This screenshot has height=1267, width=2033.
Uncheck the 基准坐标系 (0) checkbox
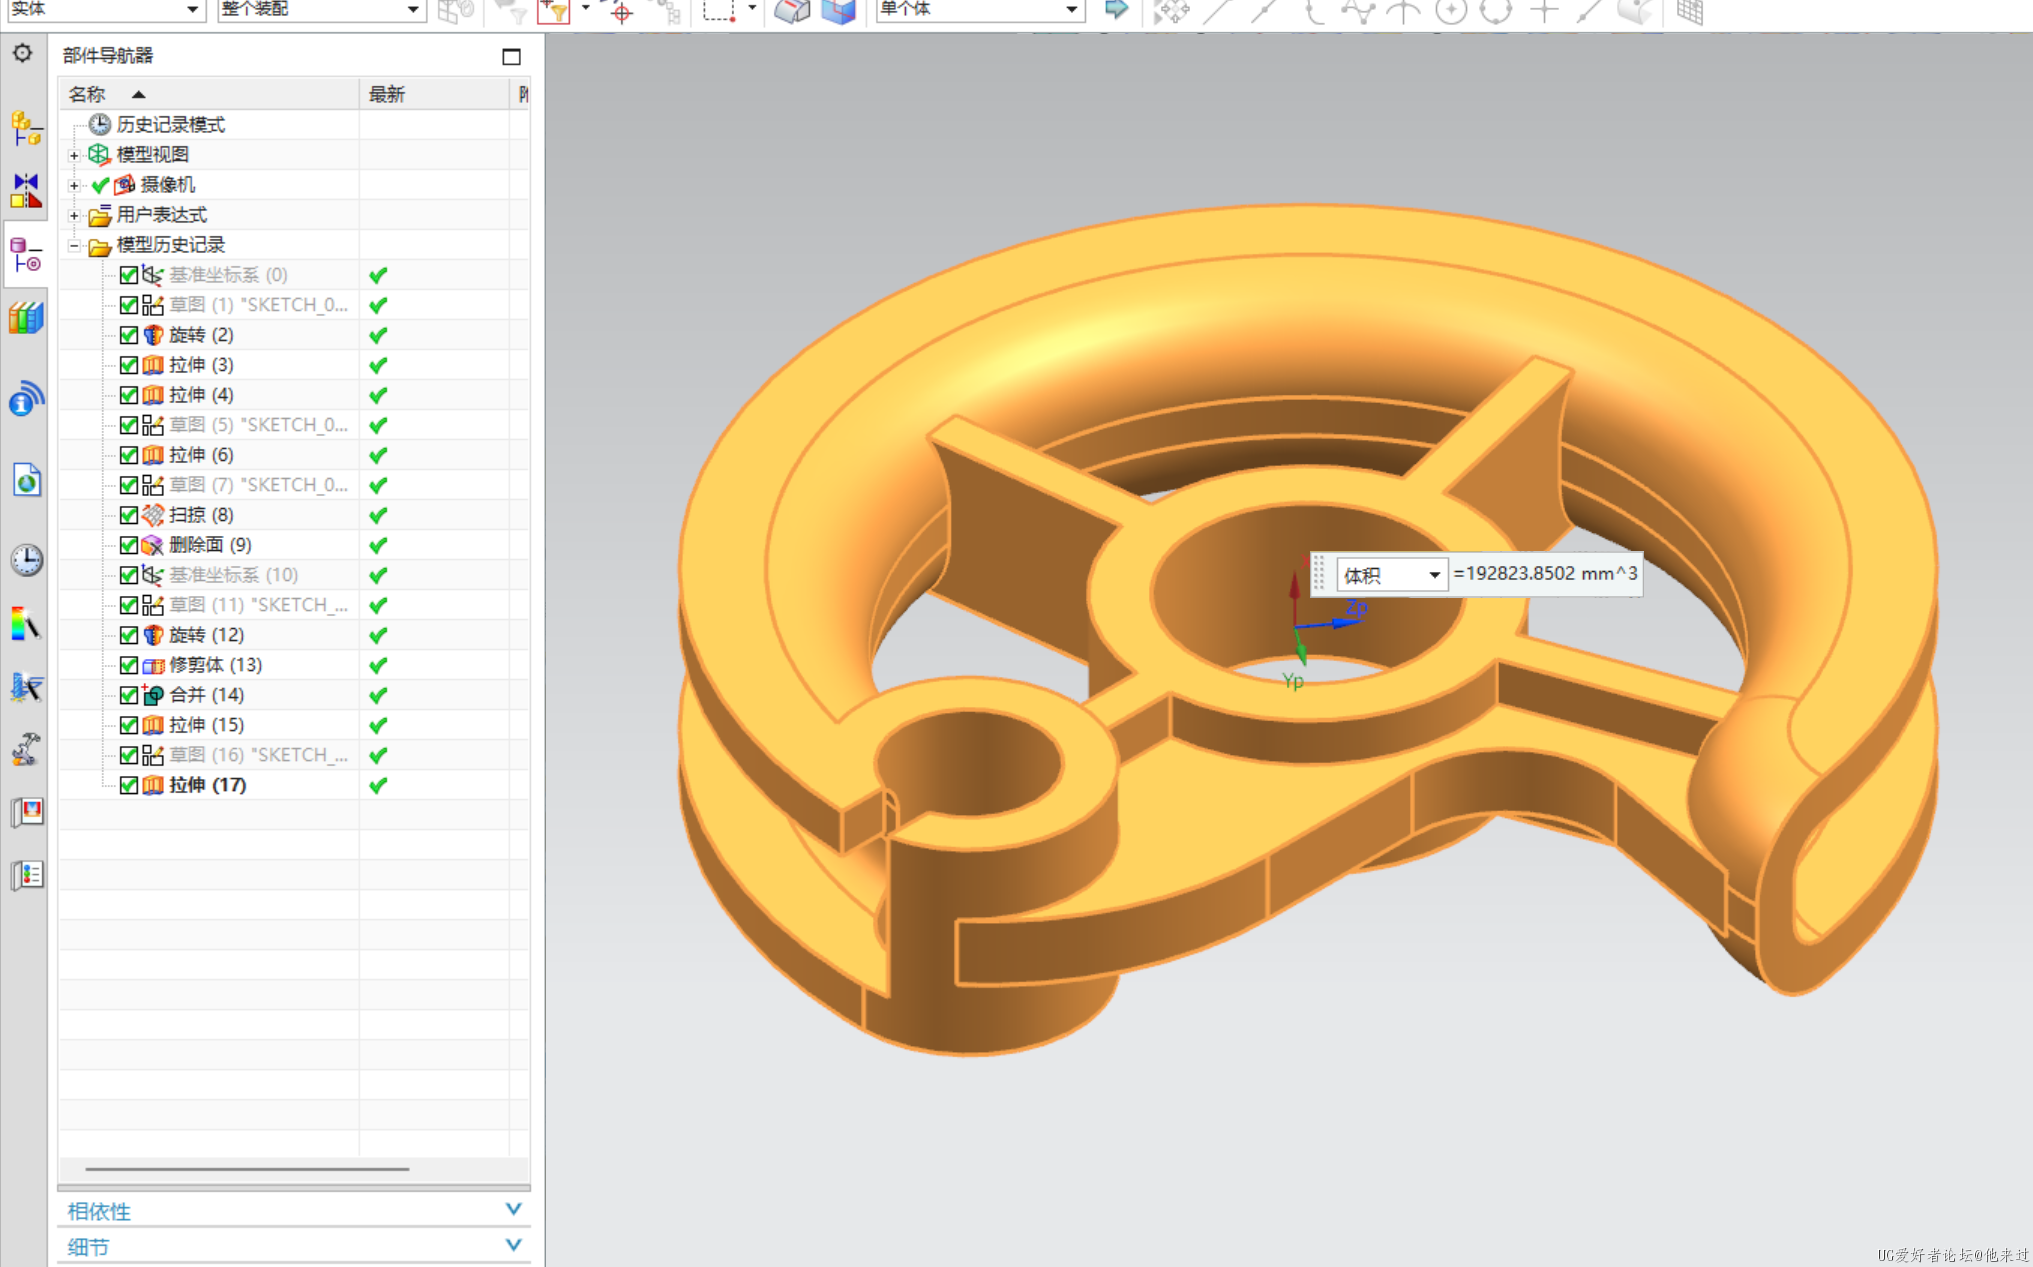coord(128,275)
